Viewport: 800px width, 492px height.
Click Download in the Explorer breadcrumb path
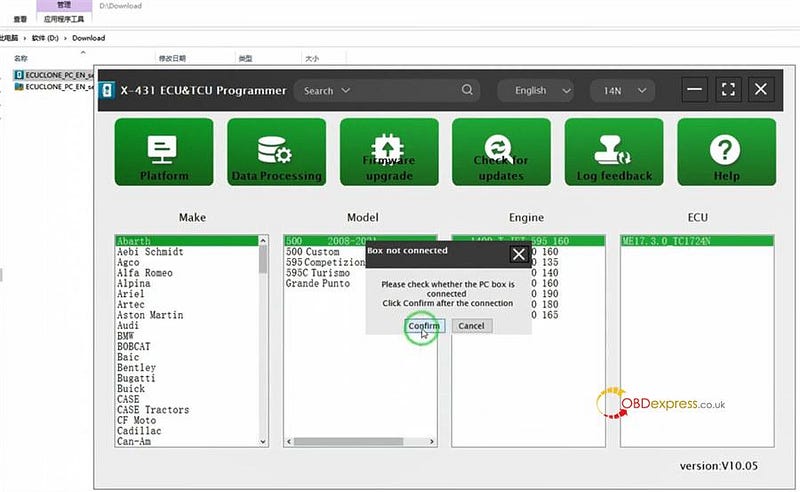tap(89, 38)
